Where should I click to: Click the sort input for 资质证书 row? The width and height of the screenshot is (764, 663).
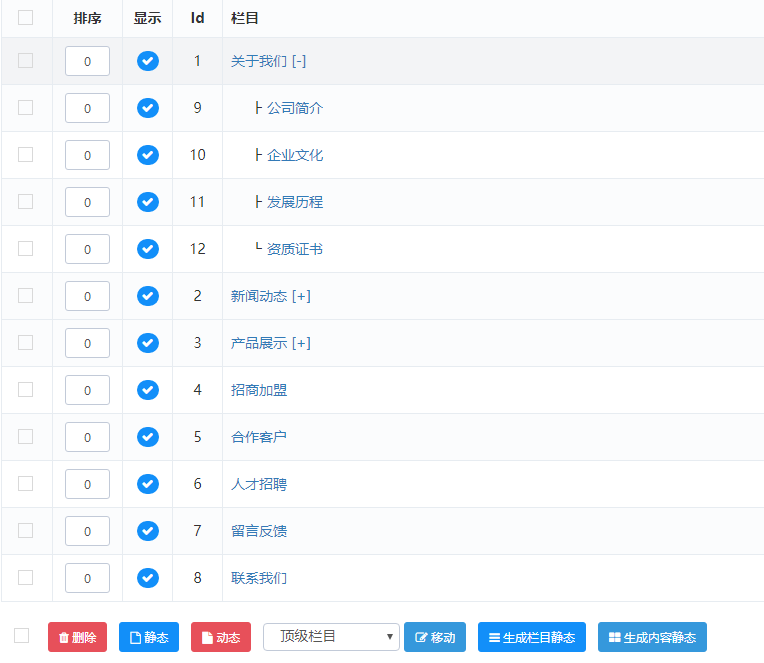pos(87,249)
